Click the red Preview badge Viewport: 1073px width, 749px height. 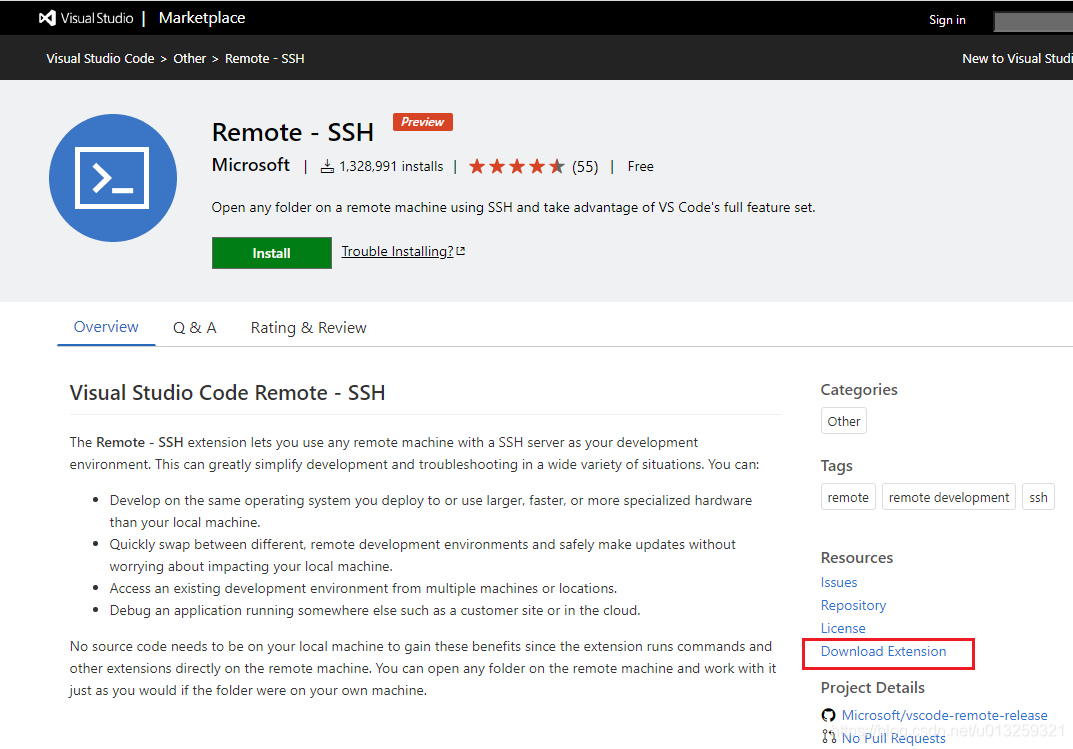(x=422, y=122)
